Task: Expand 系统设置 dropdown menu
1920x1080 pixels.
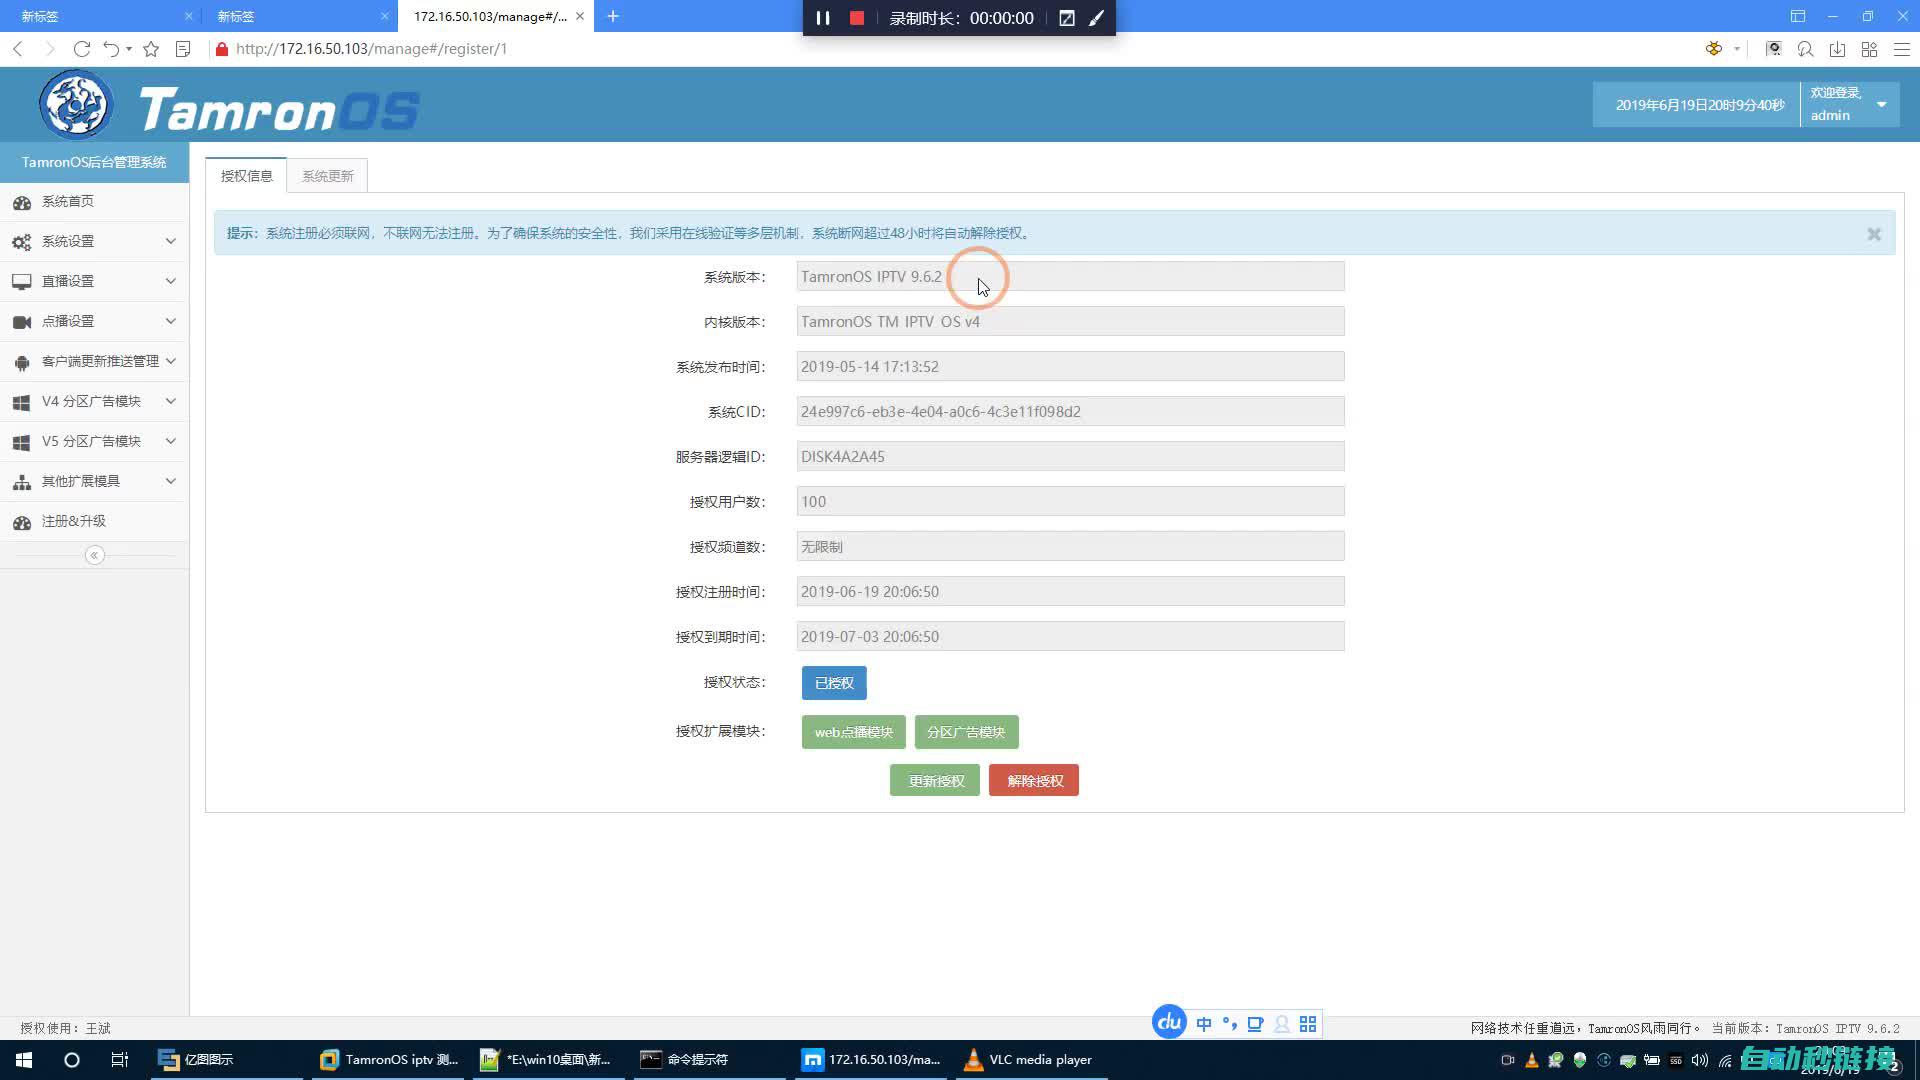Action: click(94, 241)
